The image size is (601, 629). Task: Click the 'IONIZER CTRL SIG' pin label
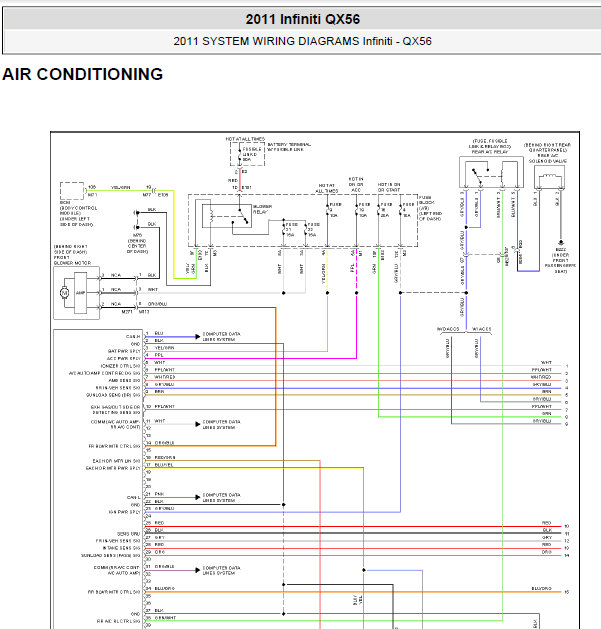coord(120,366)
